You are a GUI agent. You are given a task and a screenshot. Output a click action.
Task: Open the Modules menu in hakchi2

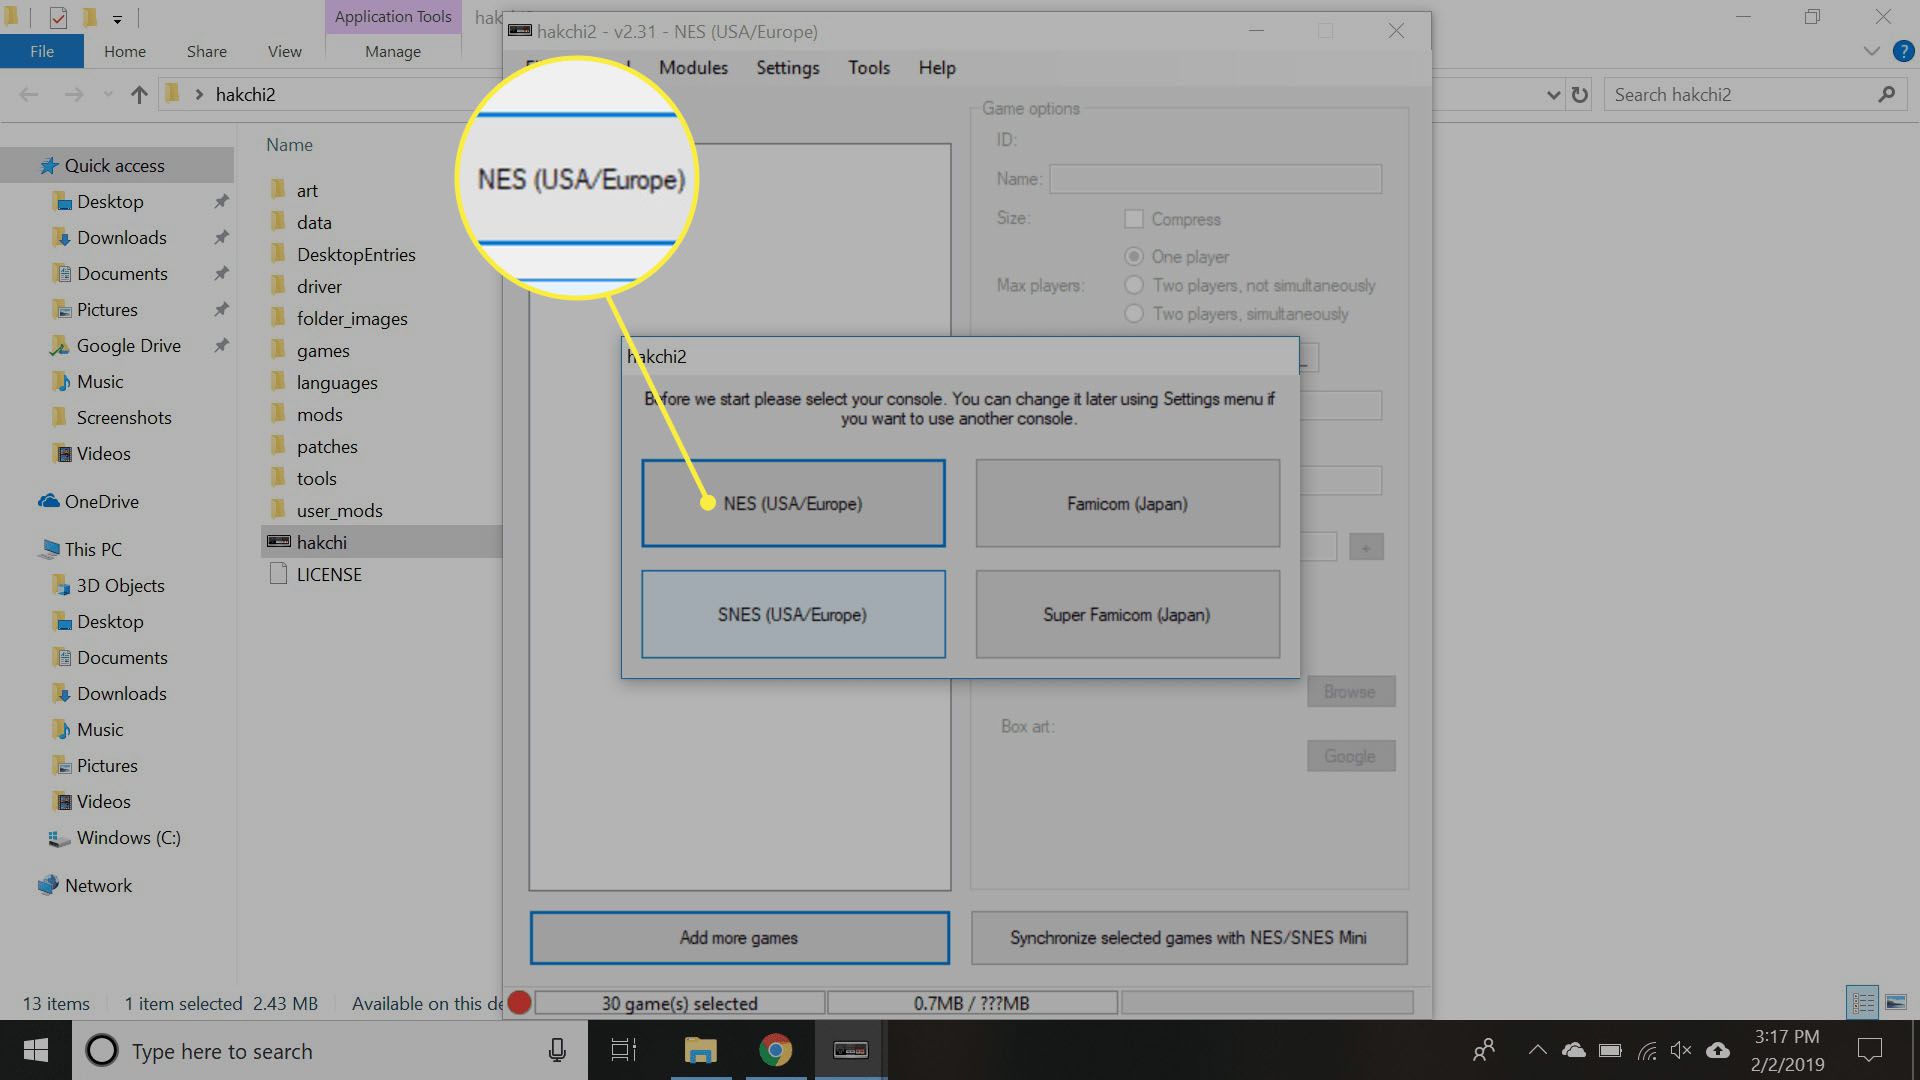(693, 68)
